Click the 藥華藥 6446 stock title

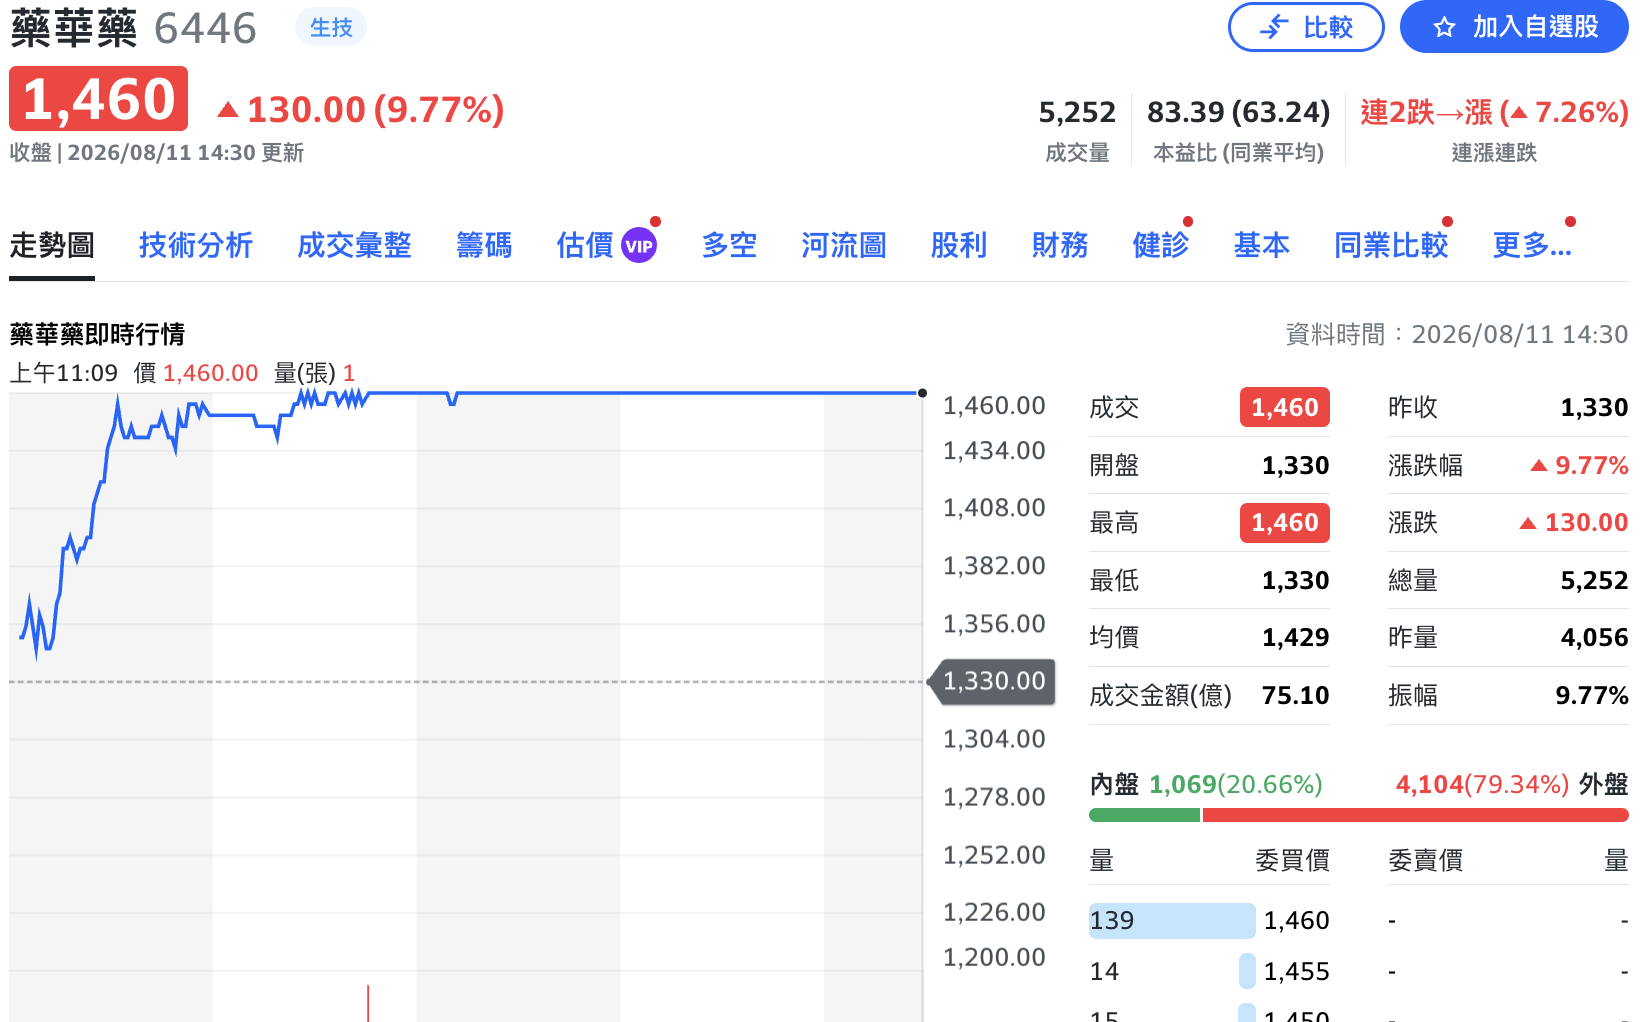tap(133, 28)
